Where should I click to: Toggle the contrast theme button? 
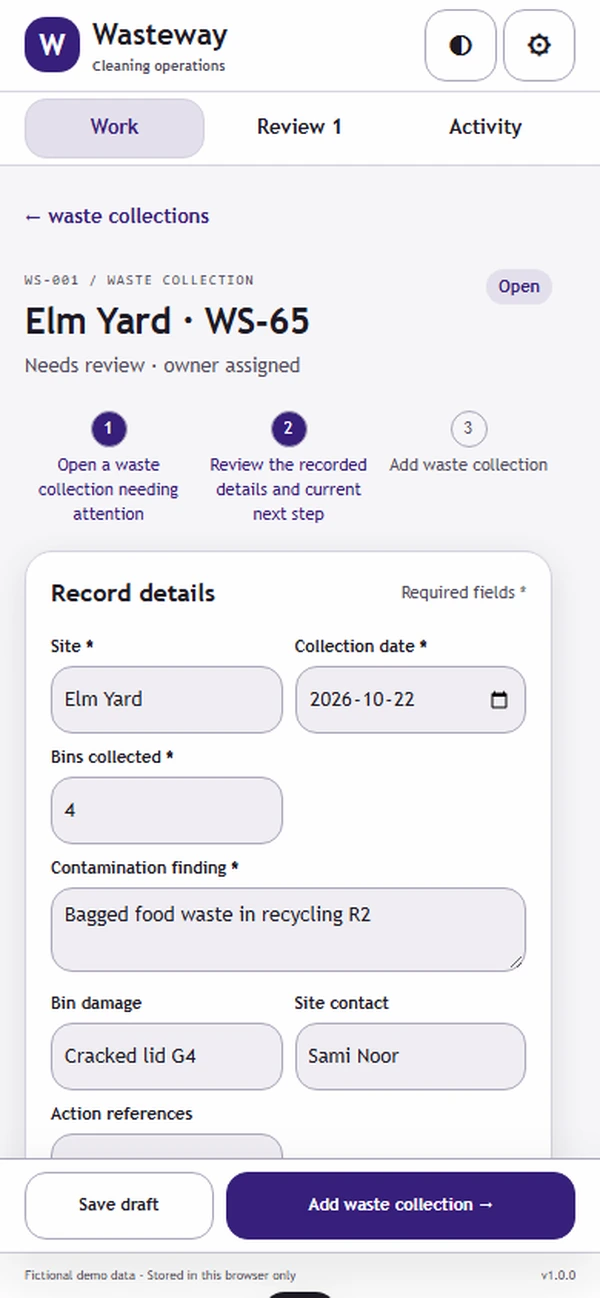point(461,45)
